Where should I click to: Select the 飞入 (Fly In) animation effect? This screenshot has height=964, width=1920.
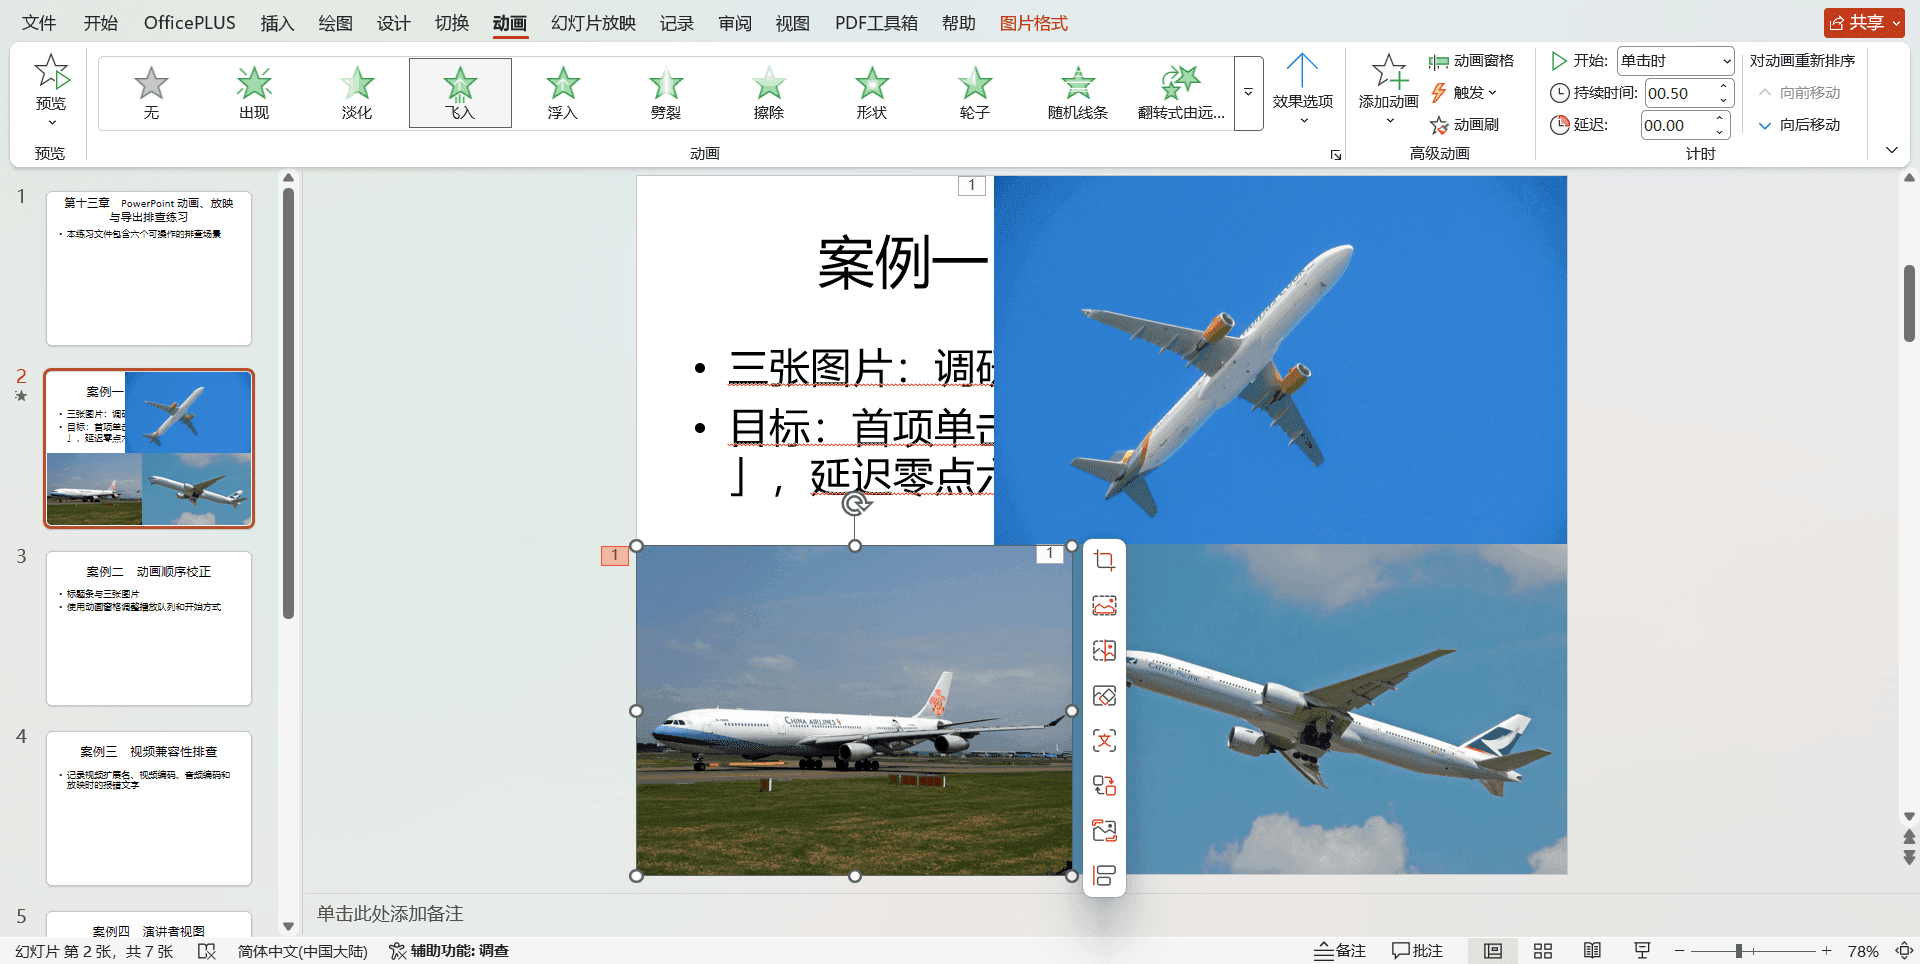coord(460,93)
